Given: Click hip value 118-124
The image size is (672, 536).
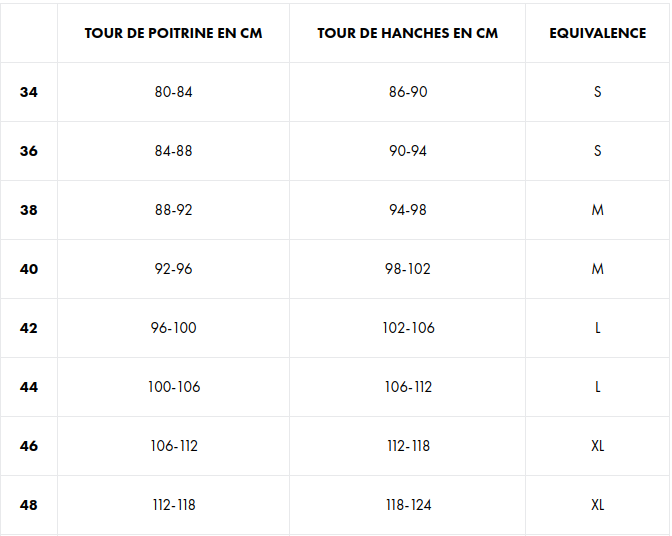Looking at the screenshot, I should [408, 505].
